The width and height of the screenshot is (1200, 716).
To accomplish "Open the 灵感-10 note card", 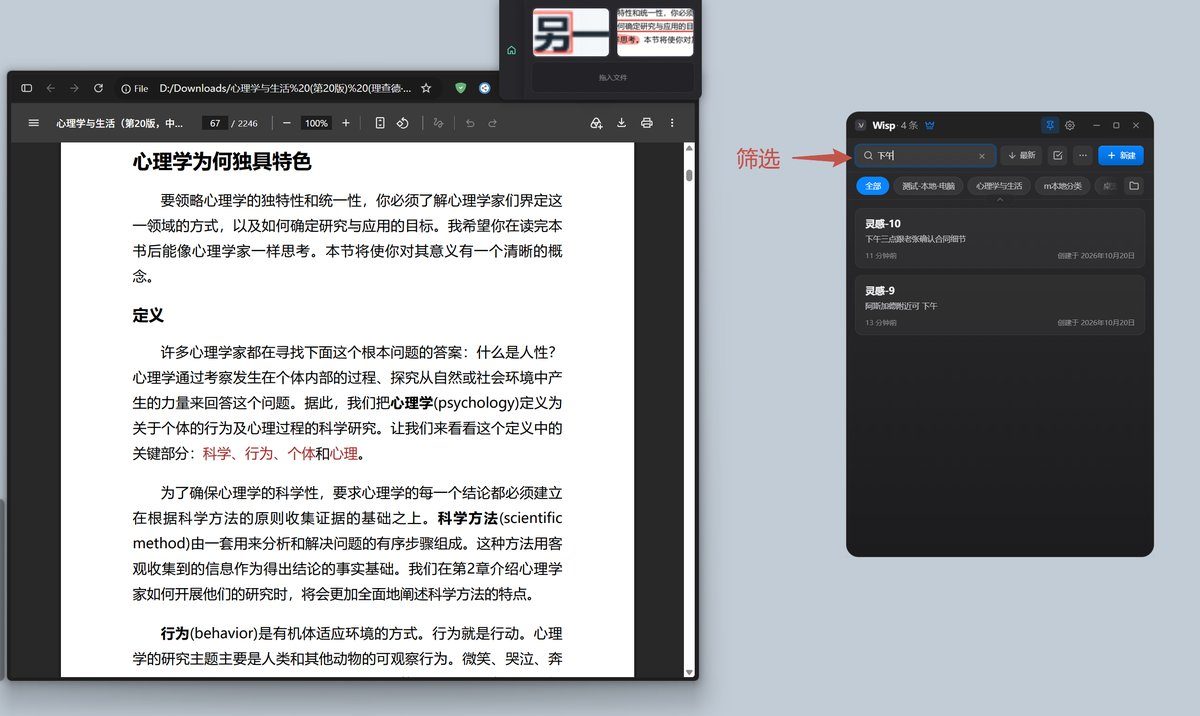I will click(x=1000, y=239).
